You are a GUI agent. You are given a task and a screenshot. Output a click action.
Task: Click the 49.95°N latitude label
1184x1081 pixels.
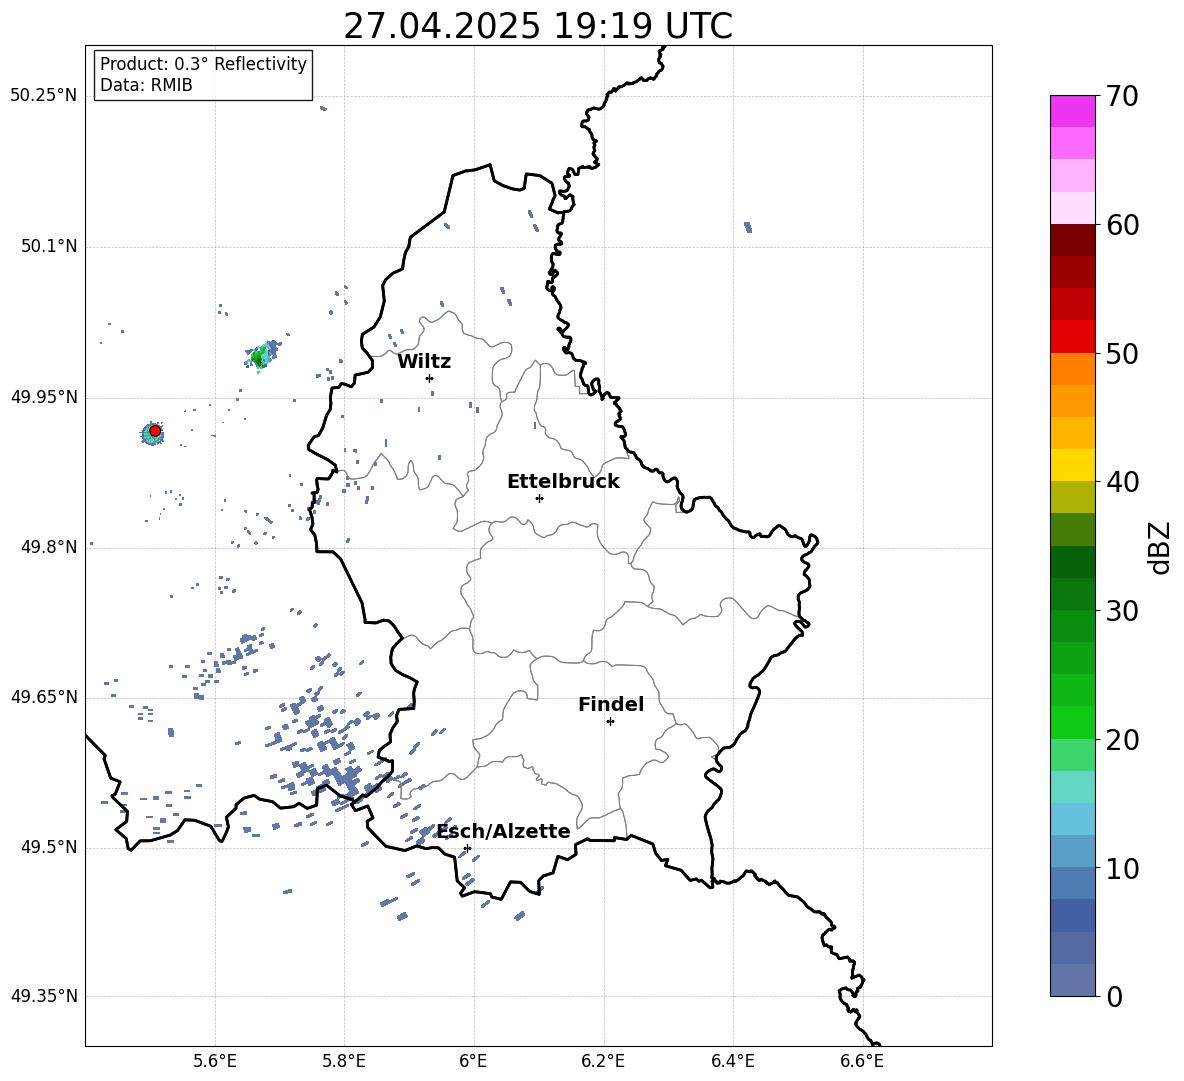[x=43, y=397]
